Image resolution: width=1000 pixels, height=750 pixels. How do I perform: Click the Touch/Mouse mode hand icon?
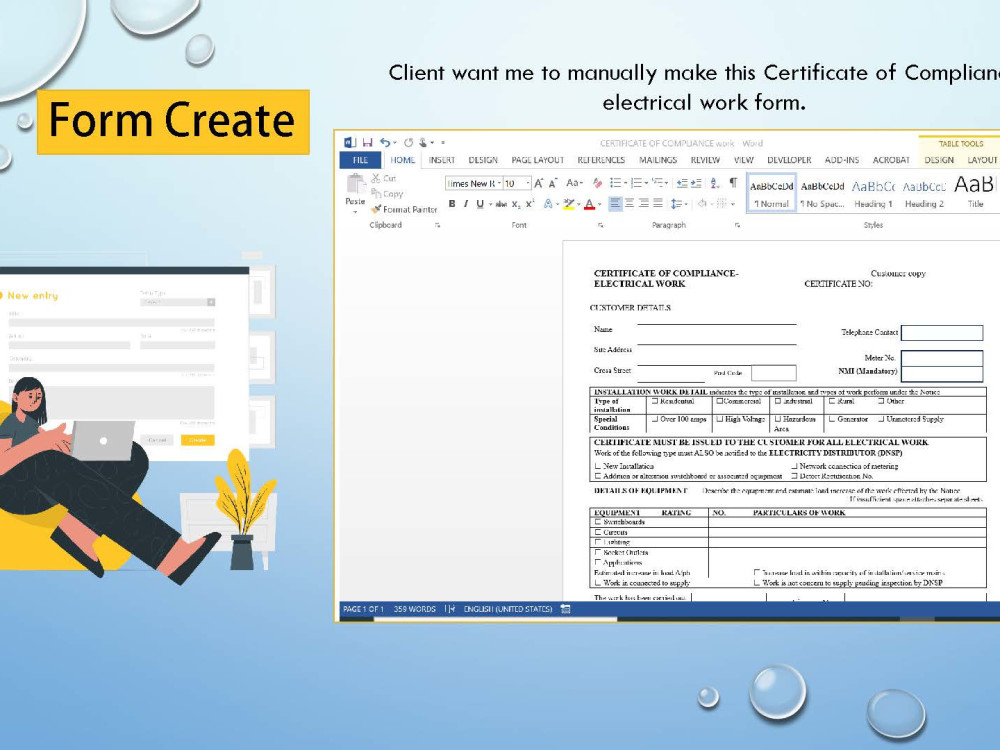click(423, 142)
